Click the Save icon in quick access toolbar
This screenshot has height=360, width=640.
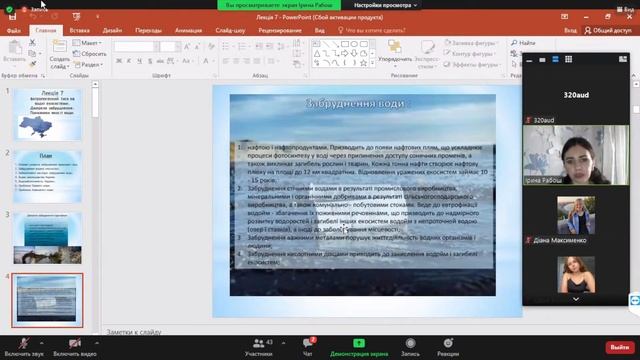(12, 17)
